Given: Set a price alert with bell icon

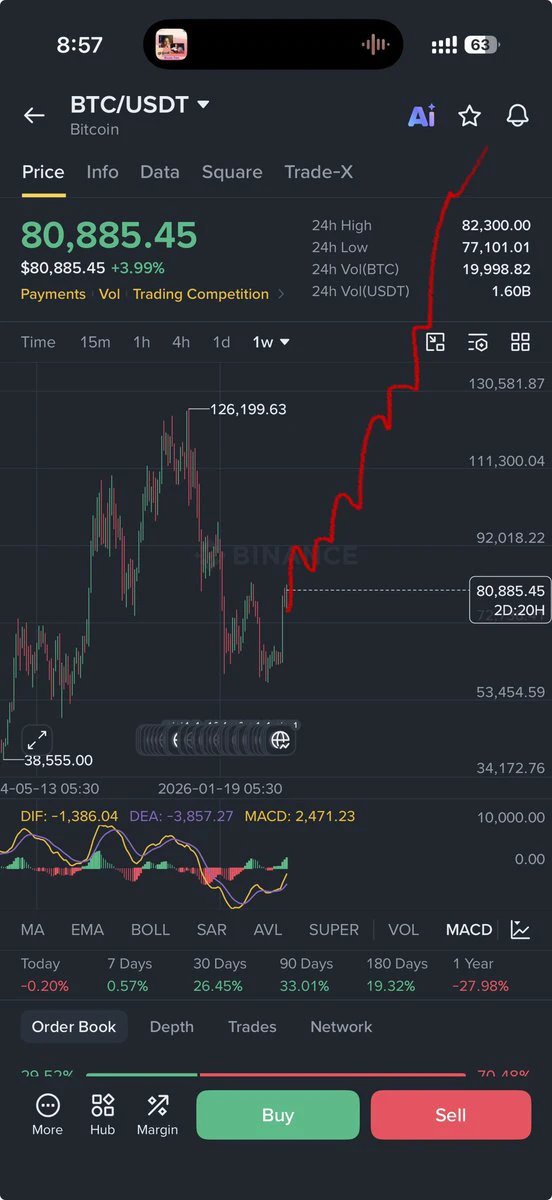Looking at the screenshot, I should tap(517, 116).
